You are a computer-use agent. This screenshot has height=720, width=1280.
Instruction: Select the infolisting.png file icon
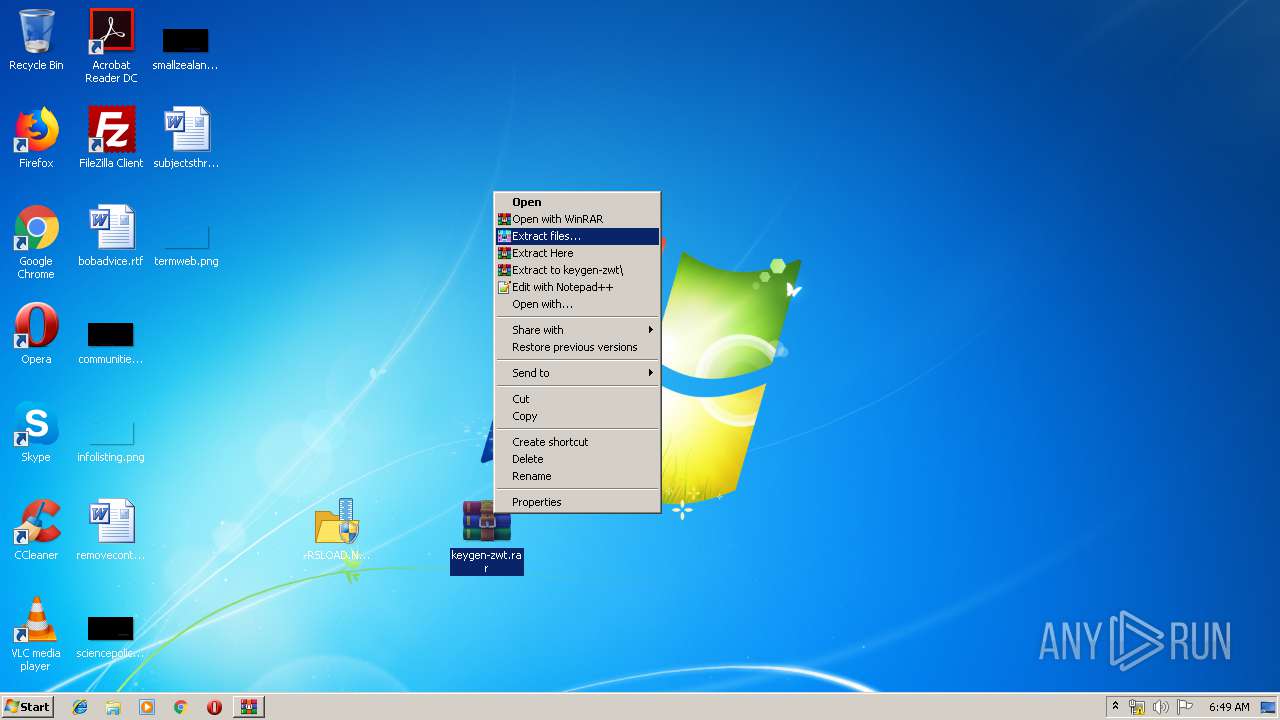111,440
